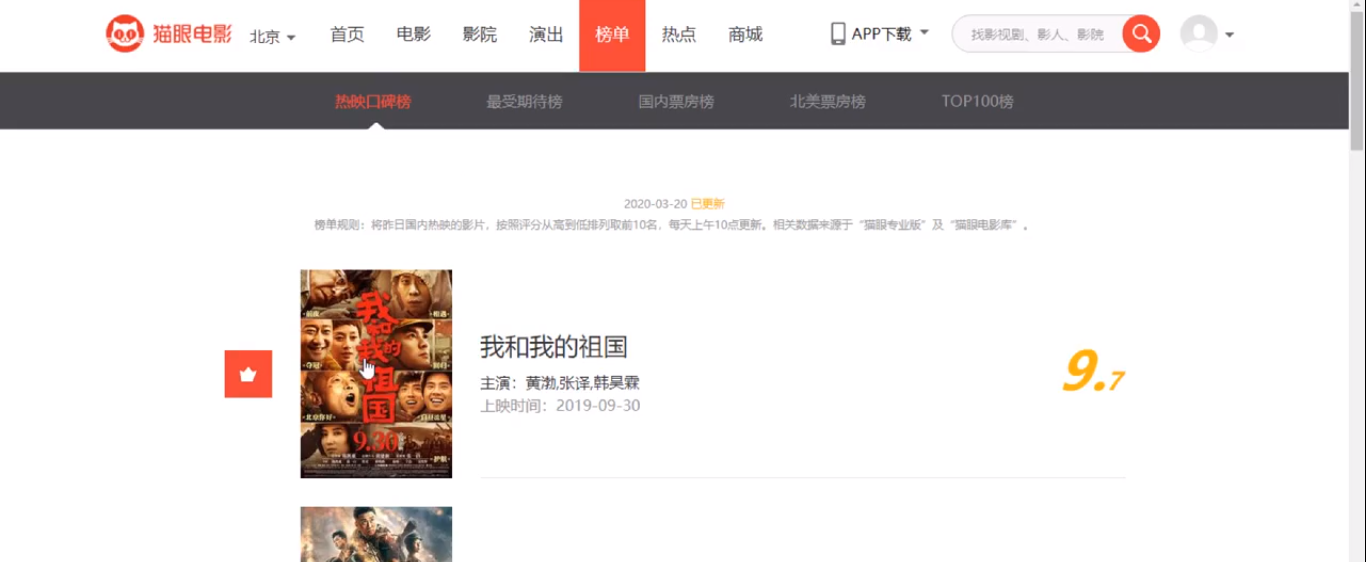Open the 电影 navigation item
The height and width of the screenshot is (562, 1366).
pos(413,35)
